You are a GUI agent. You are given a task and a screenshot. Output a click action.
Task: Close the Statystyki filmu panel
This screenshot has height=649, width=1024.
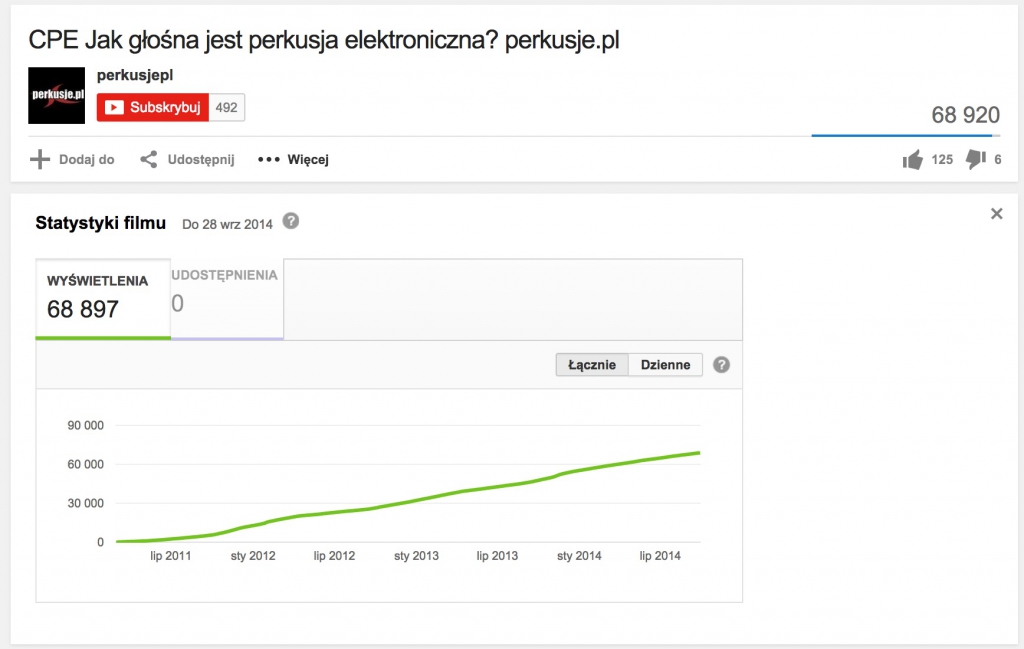click(996, 213)
